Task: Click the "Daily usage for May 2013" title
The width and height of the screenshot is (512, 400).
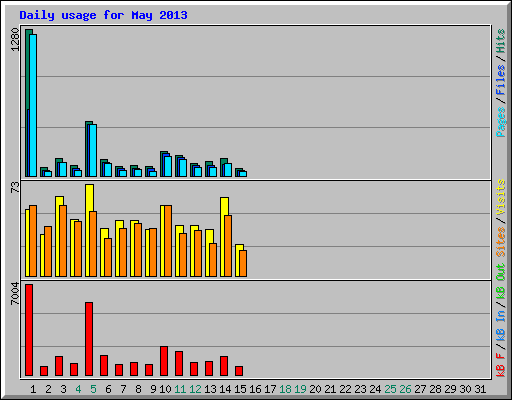Action: click(x=103, y=15)
